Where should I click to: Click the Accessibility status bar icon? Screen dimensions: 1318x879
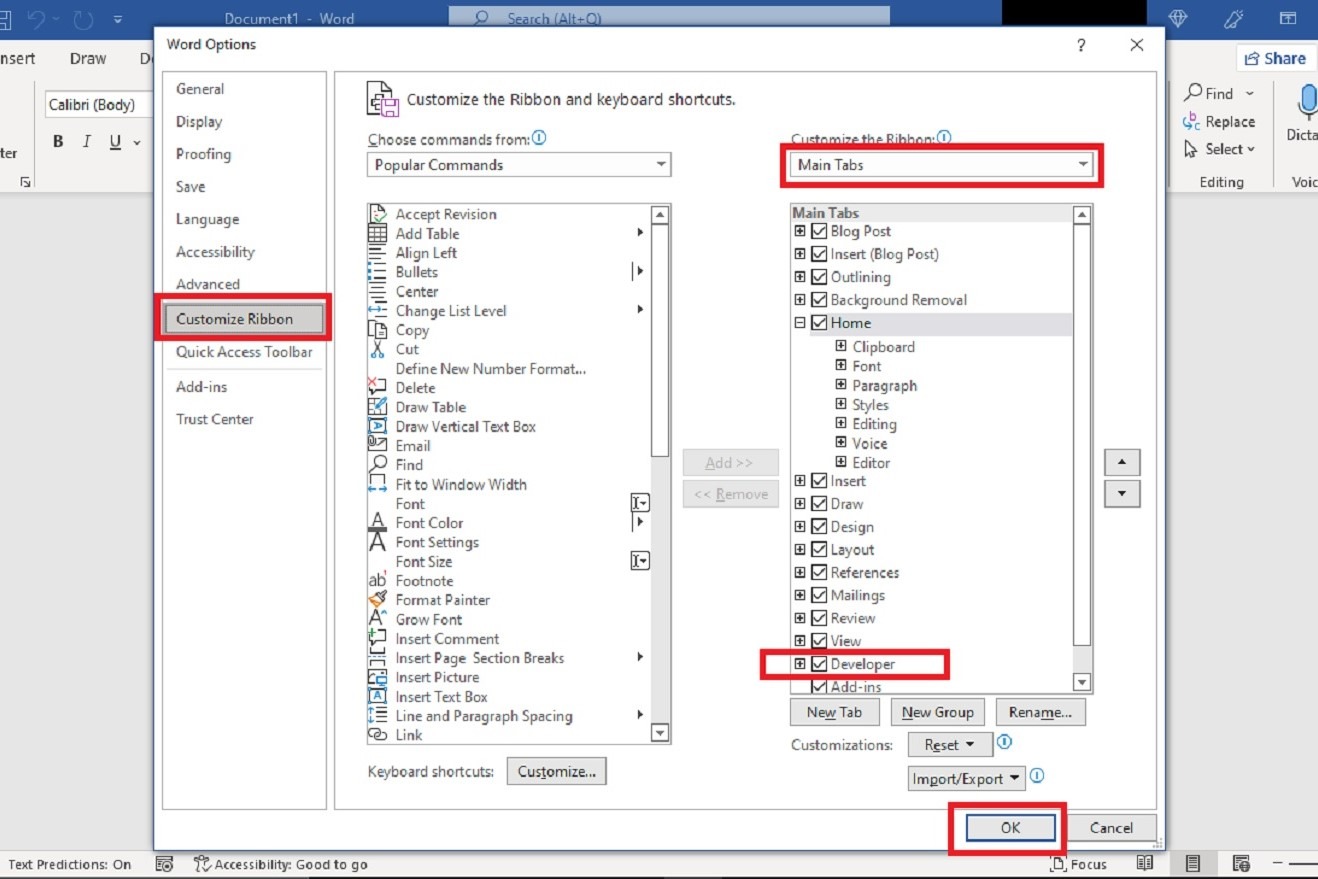(203, 864)
